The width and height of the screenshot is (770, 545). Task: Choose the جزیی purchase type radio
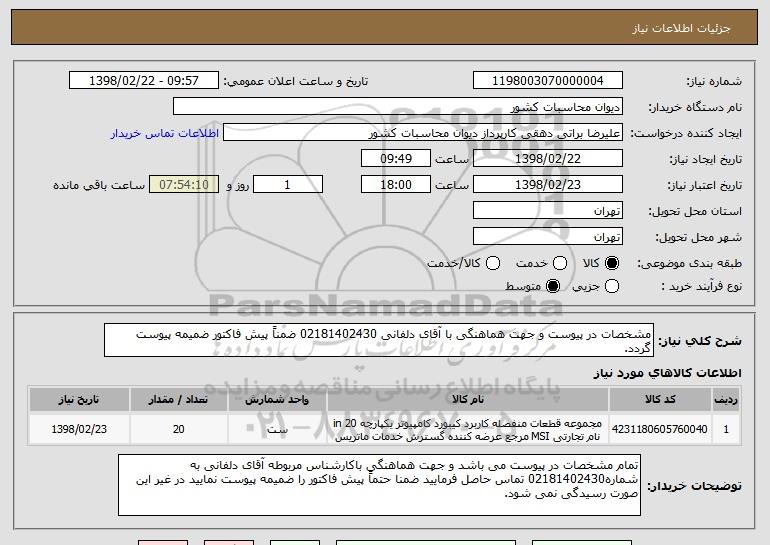(x=611, y=286)
